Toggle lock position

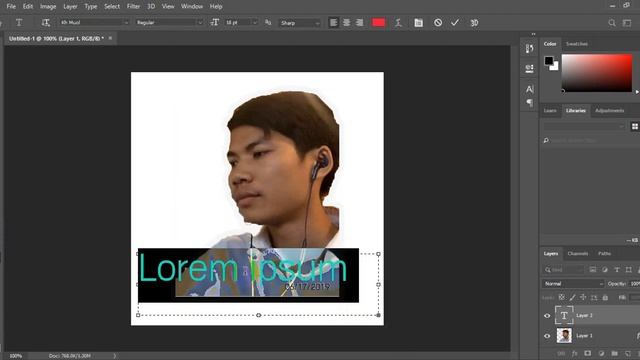tap(583, 298)
